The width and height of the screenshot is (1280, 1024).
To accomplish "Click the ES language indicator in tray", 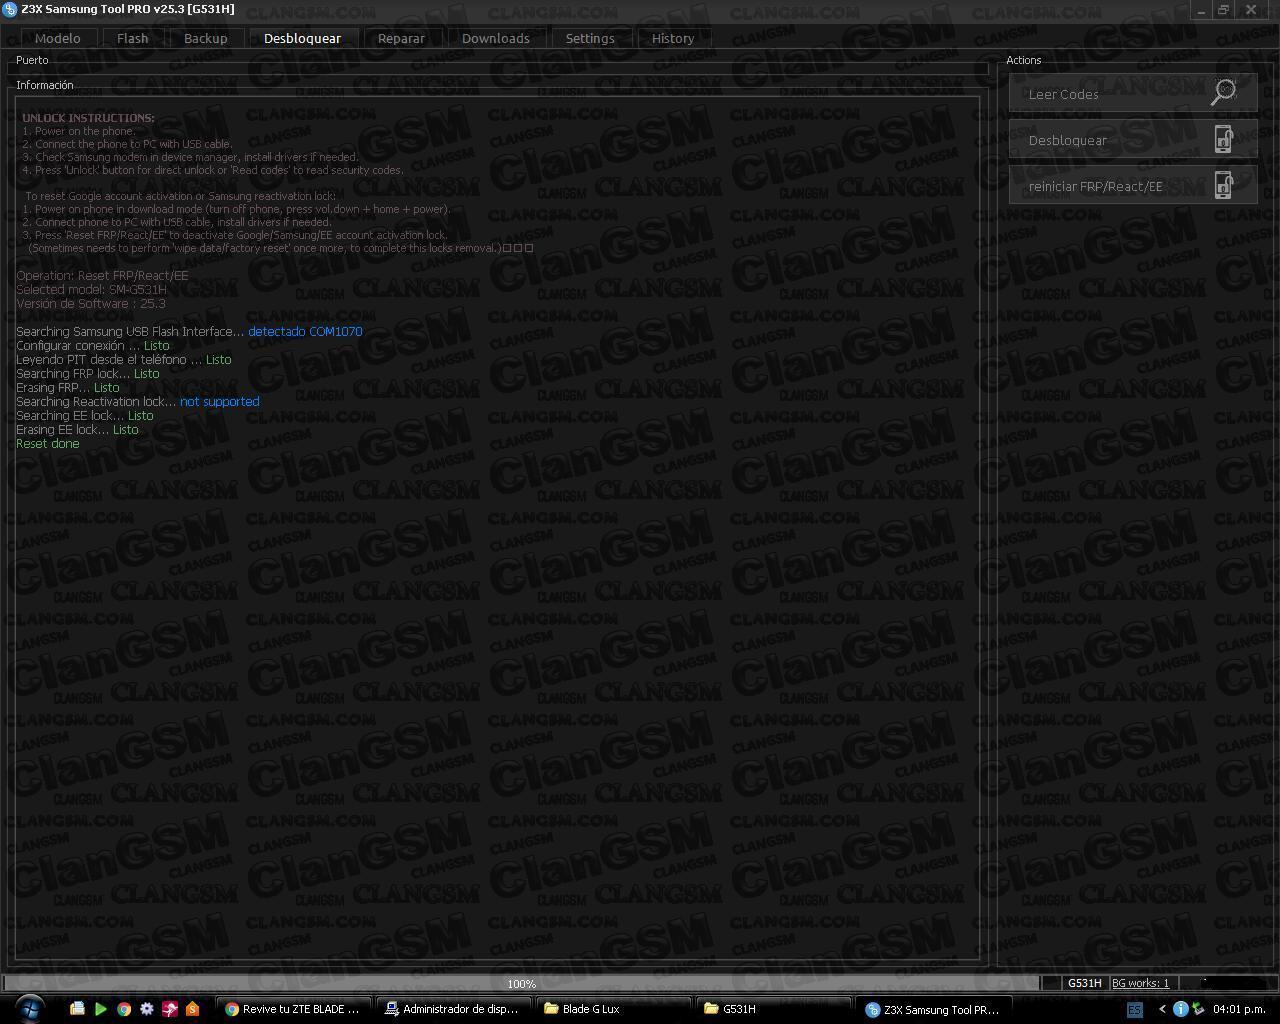I will pyautogui.click(x=1135, y=1009).
